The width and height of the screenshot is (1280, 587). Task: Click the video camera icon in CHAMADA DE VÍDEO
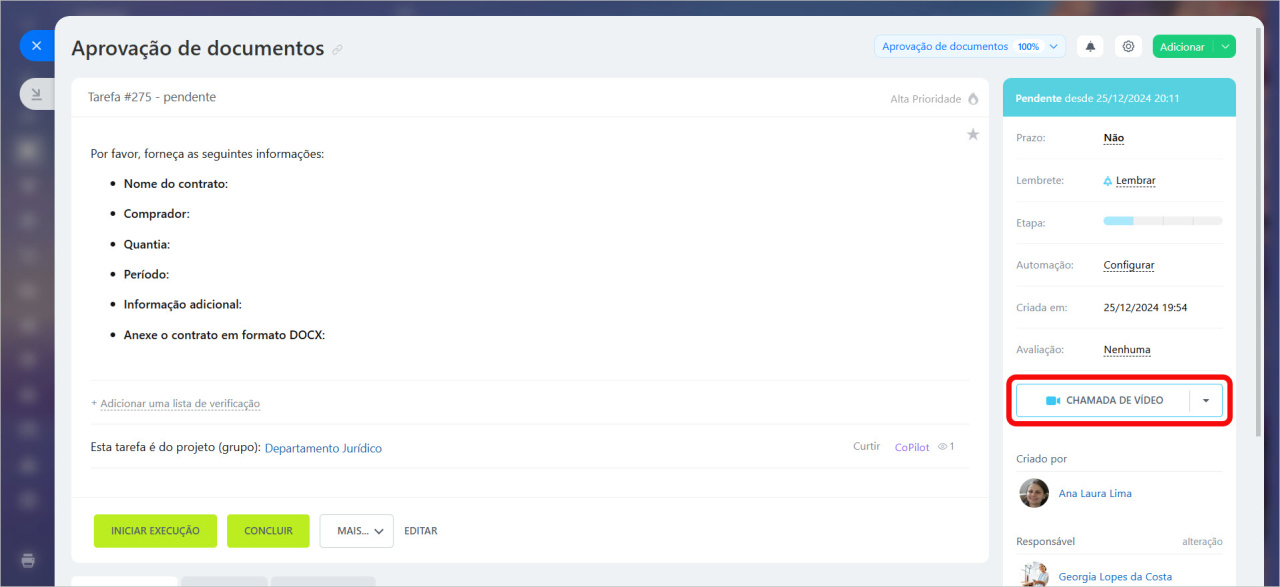pyautogui.click(x=1053, y=400)
